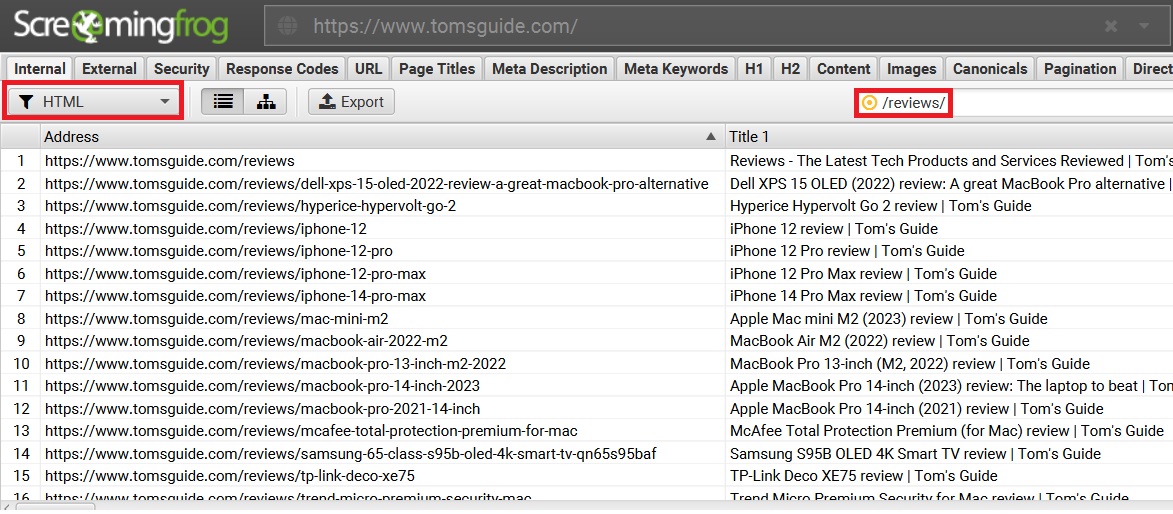The image size is (1173, 514).
Task: Open the Response Codes tab
Action: click(282, 69)
